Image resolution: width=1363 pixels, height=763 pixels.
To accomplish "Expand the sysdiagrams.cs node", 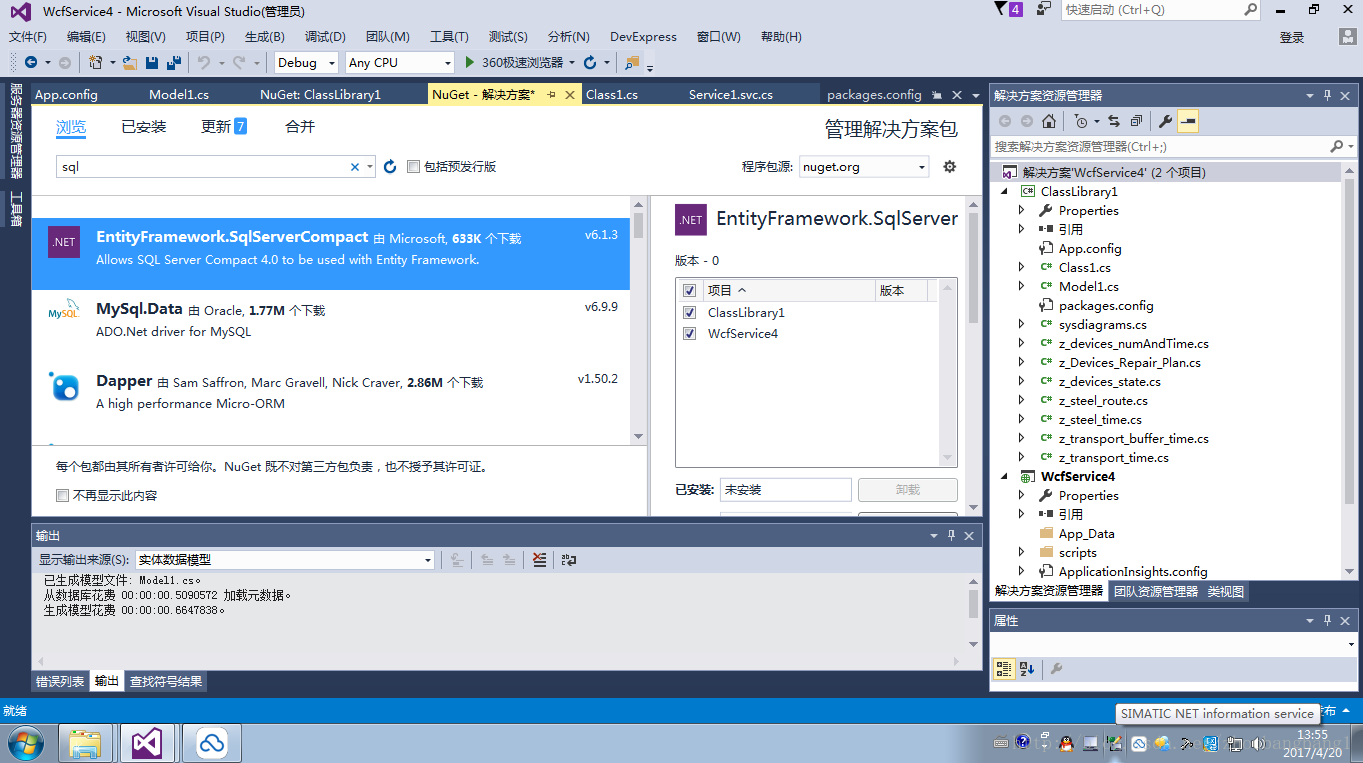I will click(x=1021, y=324).
